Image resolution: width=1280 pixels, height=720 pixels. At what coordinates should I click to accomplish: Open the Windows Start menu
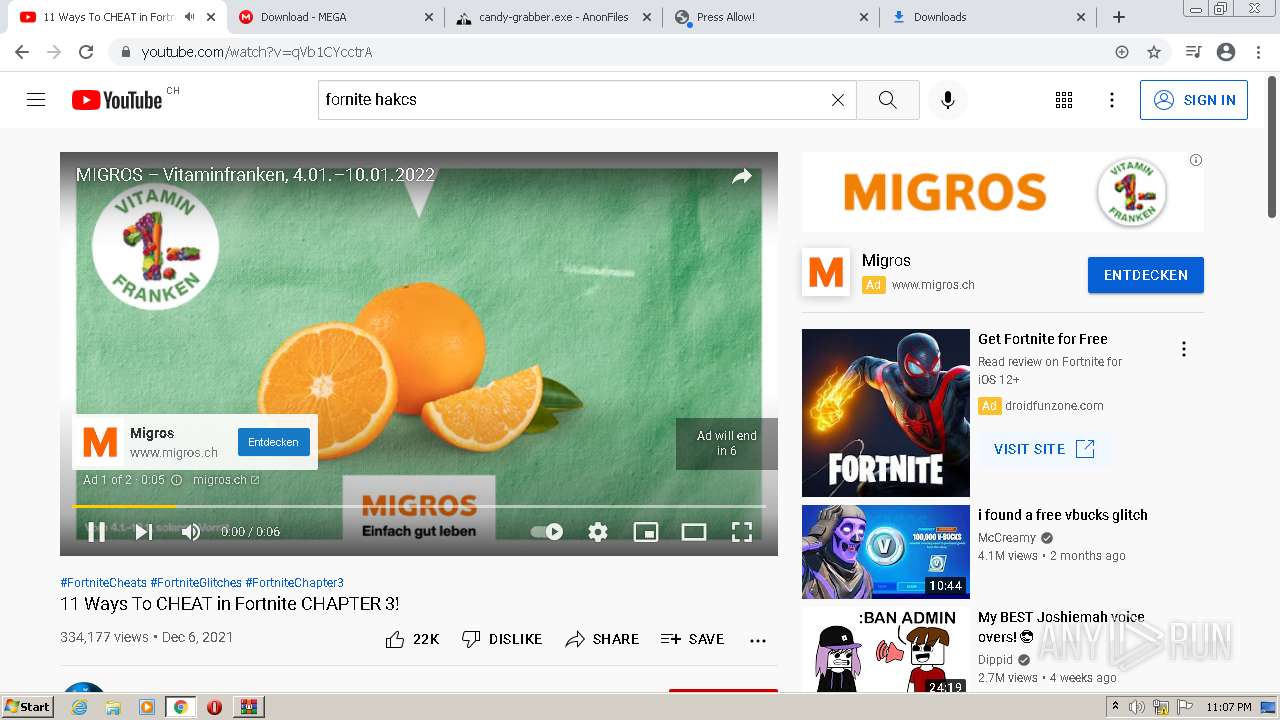(x=28, y=707)
